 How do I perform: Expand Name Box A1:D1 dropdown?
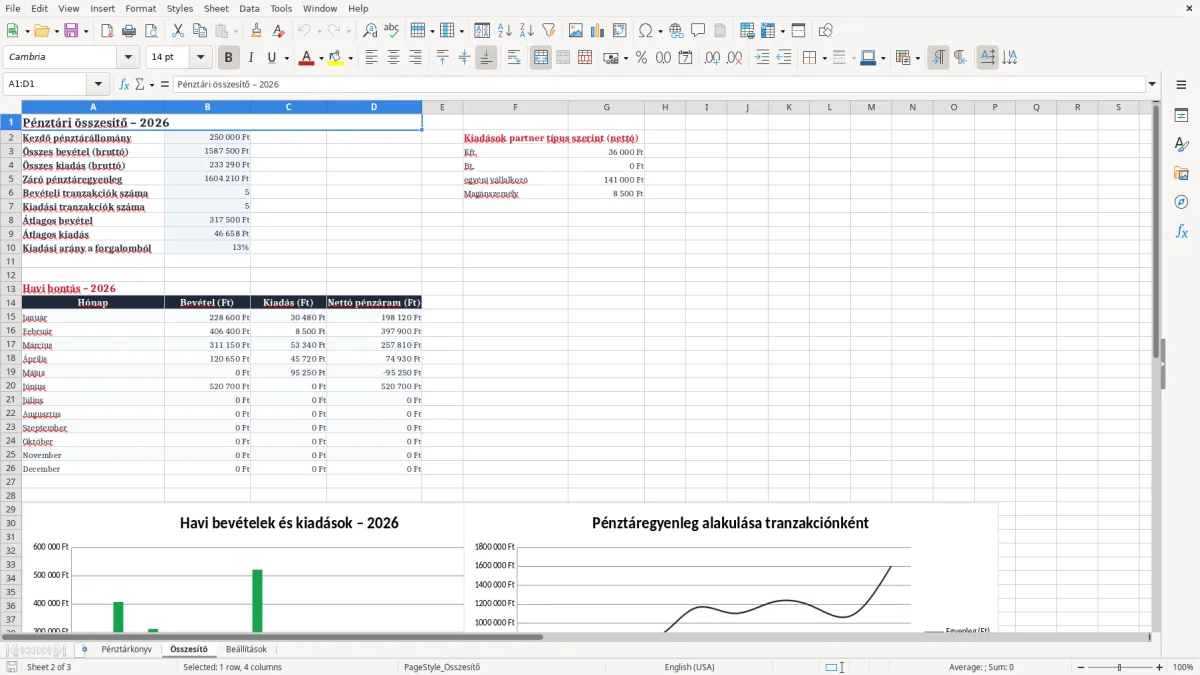pos(98,85)
